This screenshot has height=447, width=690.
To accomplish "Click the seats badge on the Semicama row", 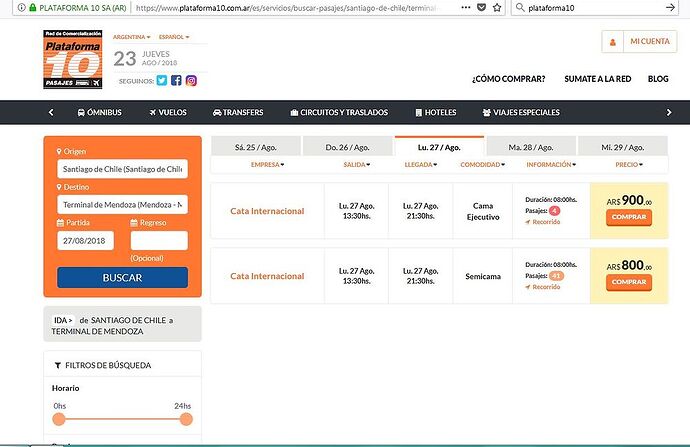I will 556,276.
